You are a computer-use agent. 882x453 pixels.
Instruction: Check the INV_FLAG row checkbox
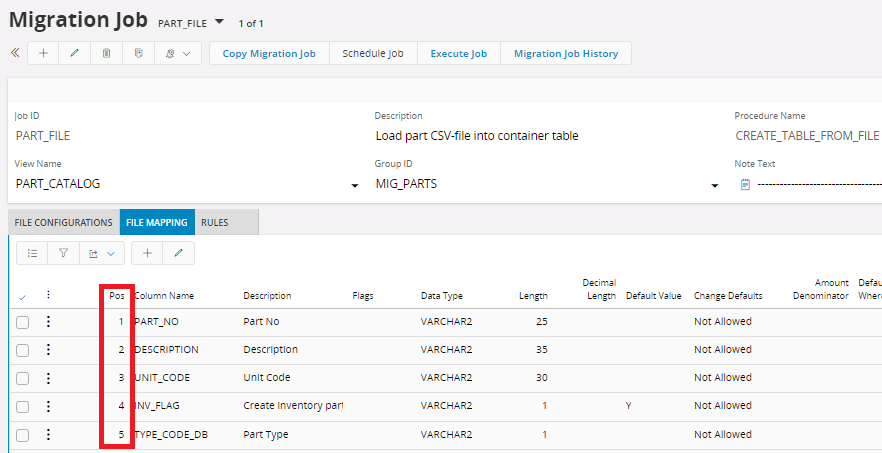pos(22,407)
